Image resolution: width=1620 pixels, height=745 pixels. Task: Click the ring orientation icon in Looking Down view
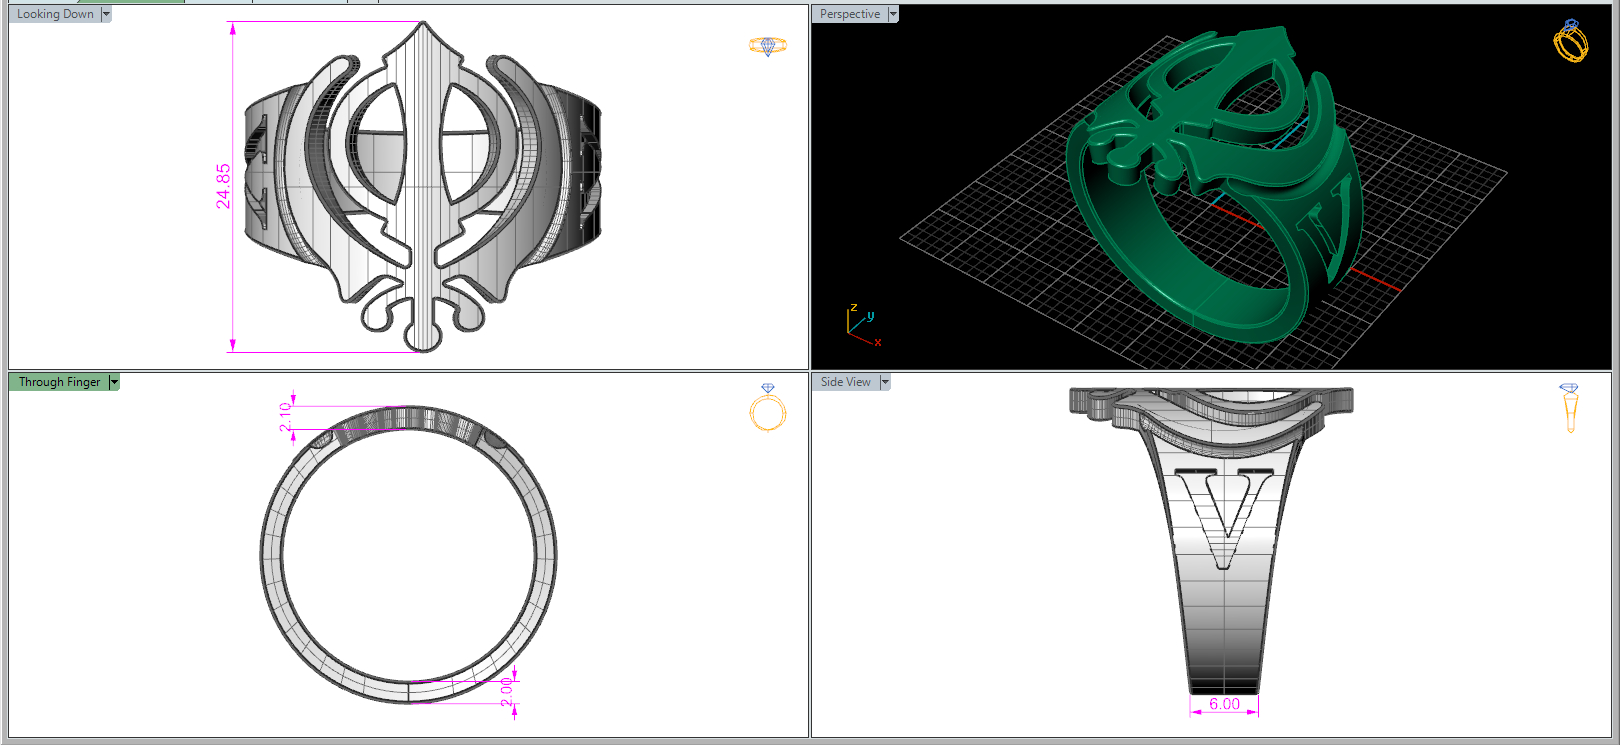point(768,46)
